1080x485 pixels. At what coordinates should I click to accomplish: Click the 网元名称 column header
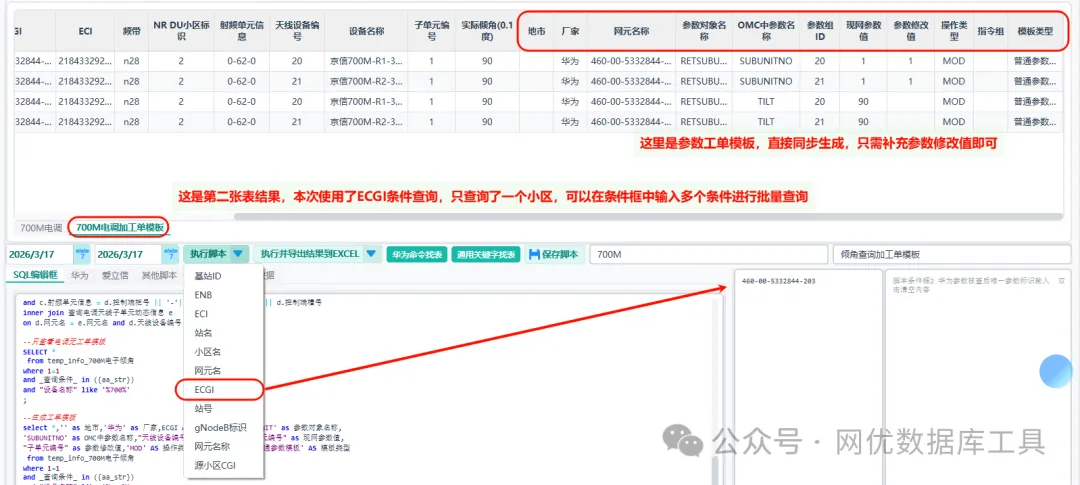pos(631,31)
